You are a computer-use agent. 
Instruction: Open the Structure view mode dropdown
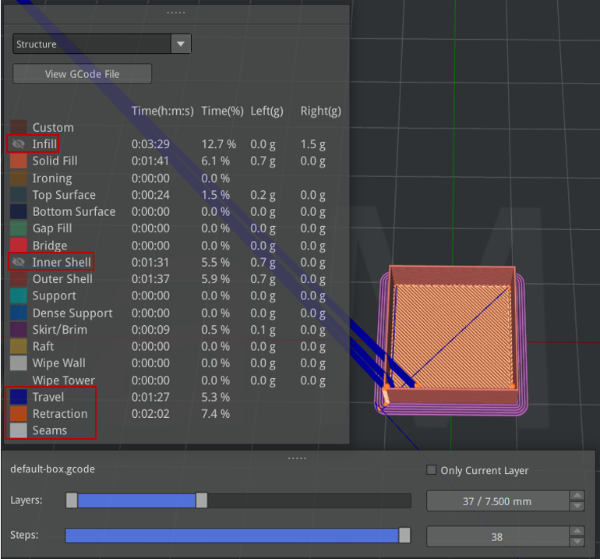[x=180, y=44]
